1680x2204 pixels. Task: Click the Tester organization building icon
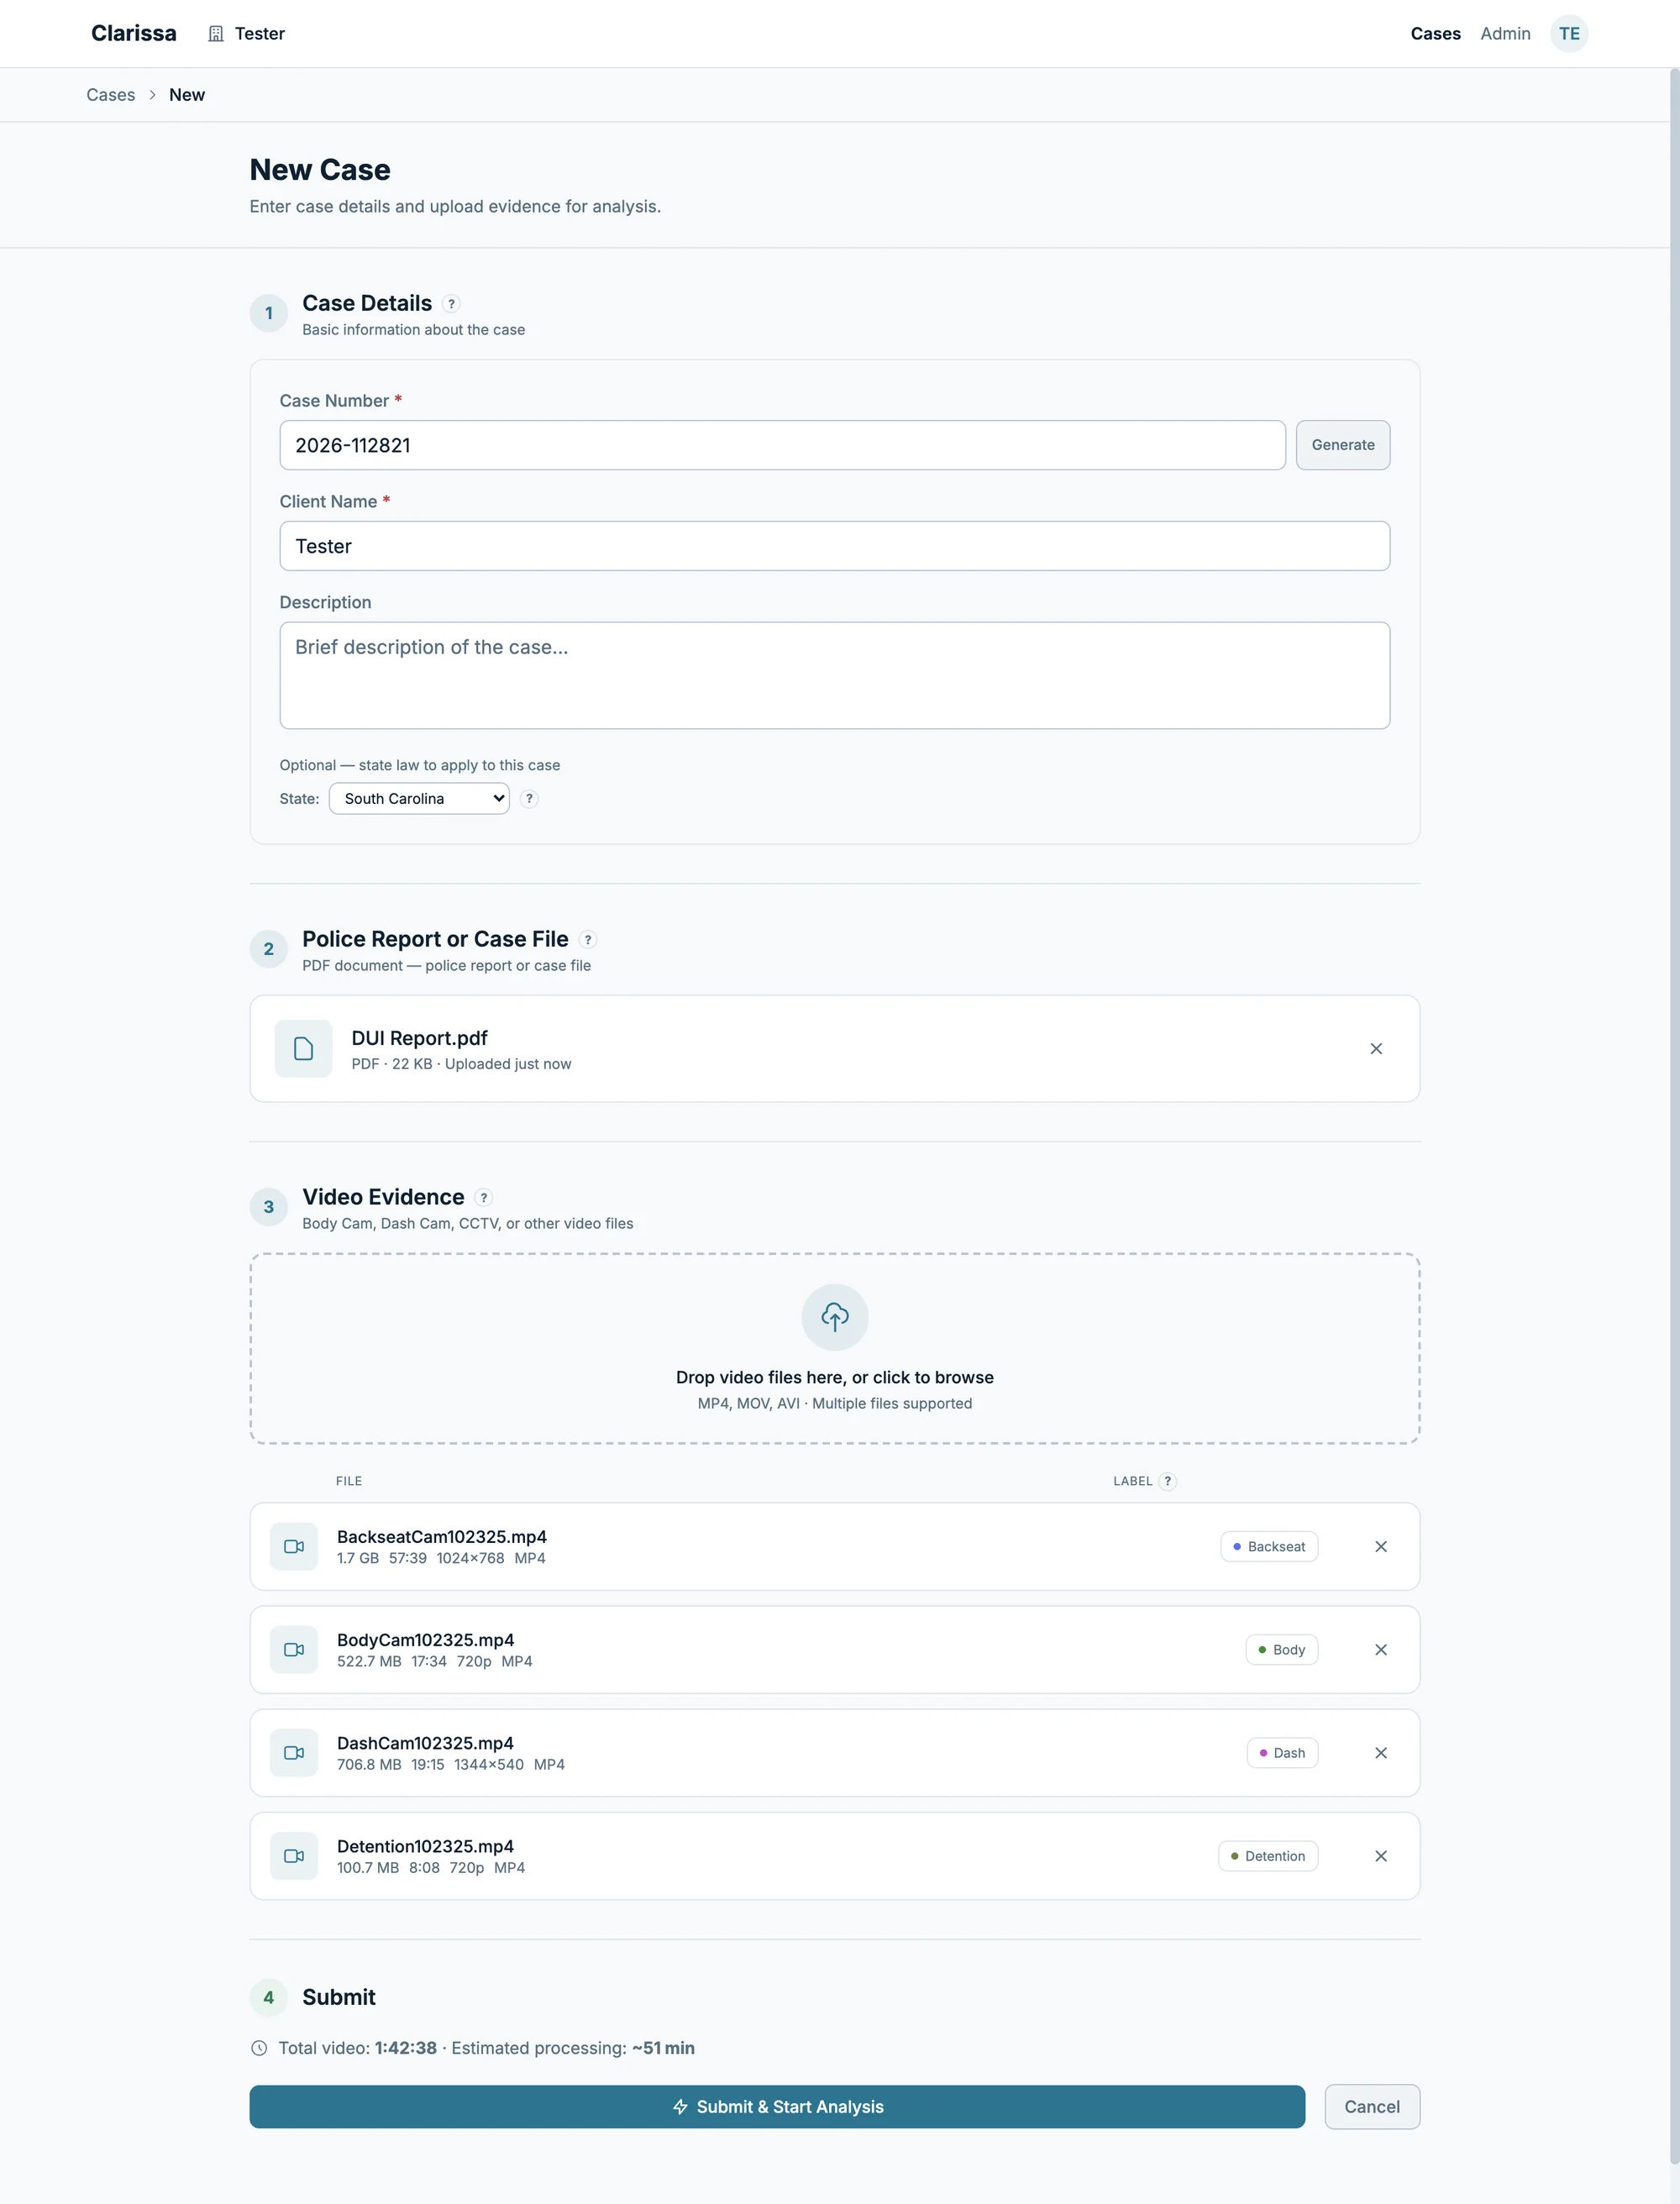(216, 34)
